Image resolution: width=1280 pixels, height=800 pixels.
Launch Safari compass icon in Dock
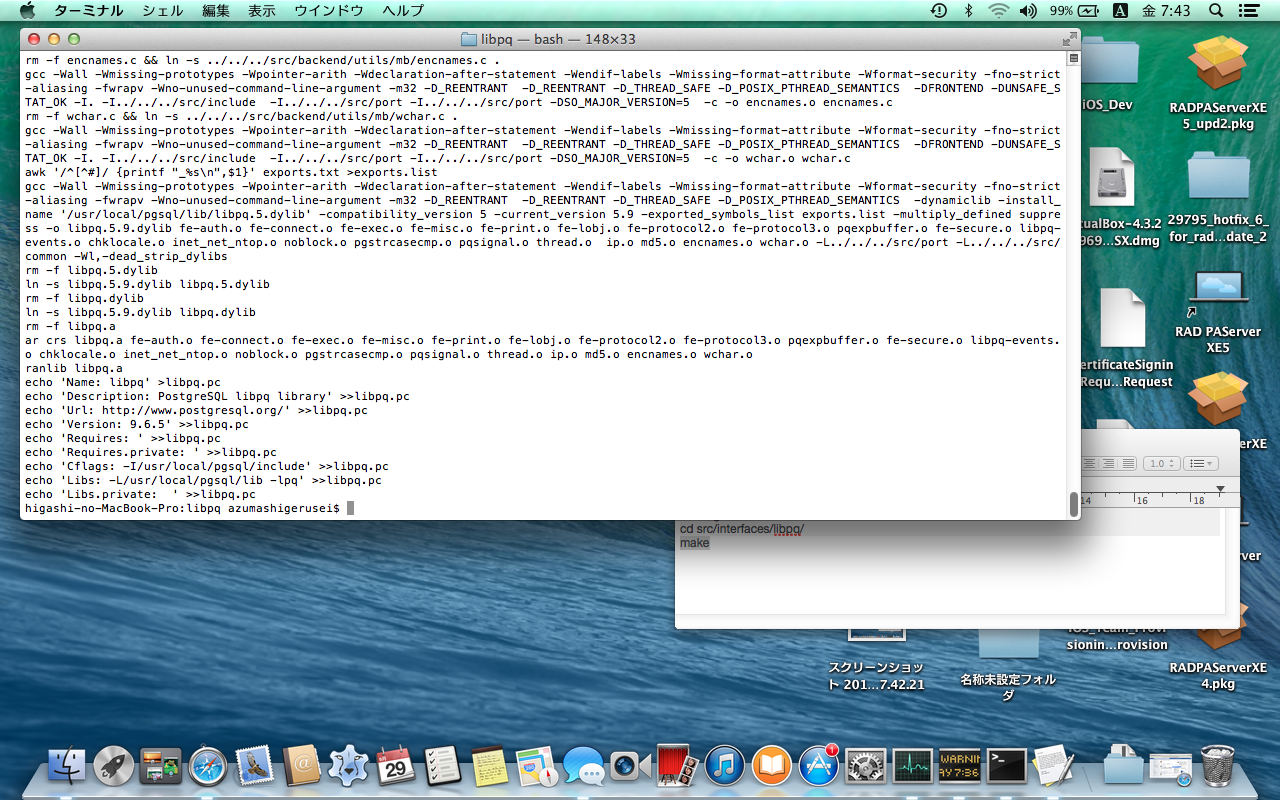point(208,766)
